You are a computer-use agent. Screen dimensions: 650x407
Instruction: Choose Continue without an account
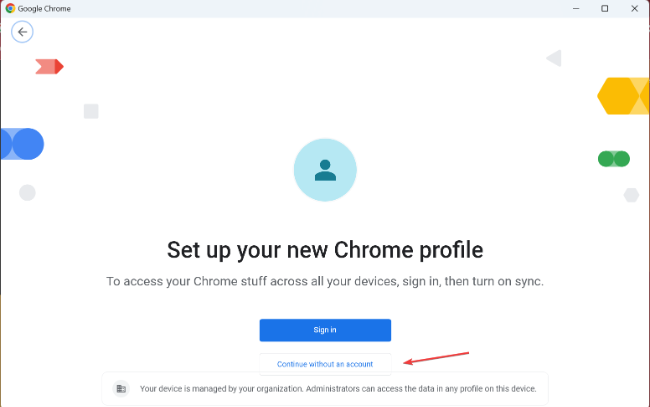click(x=325, y=364)
